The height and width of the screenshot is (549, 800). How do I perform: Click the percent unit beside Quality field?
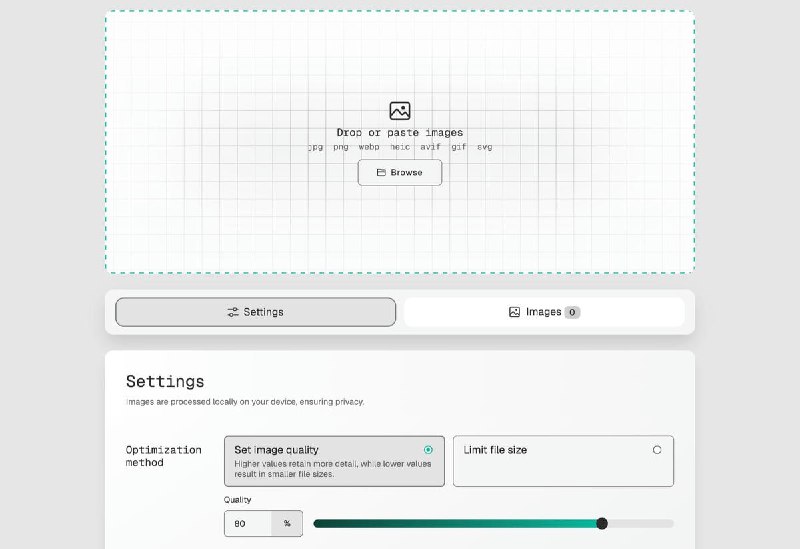point(287,523)
